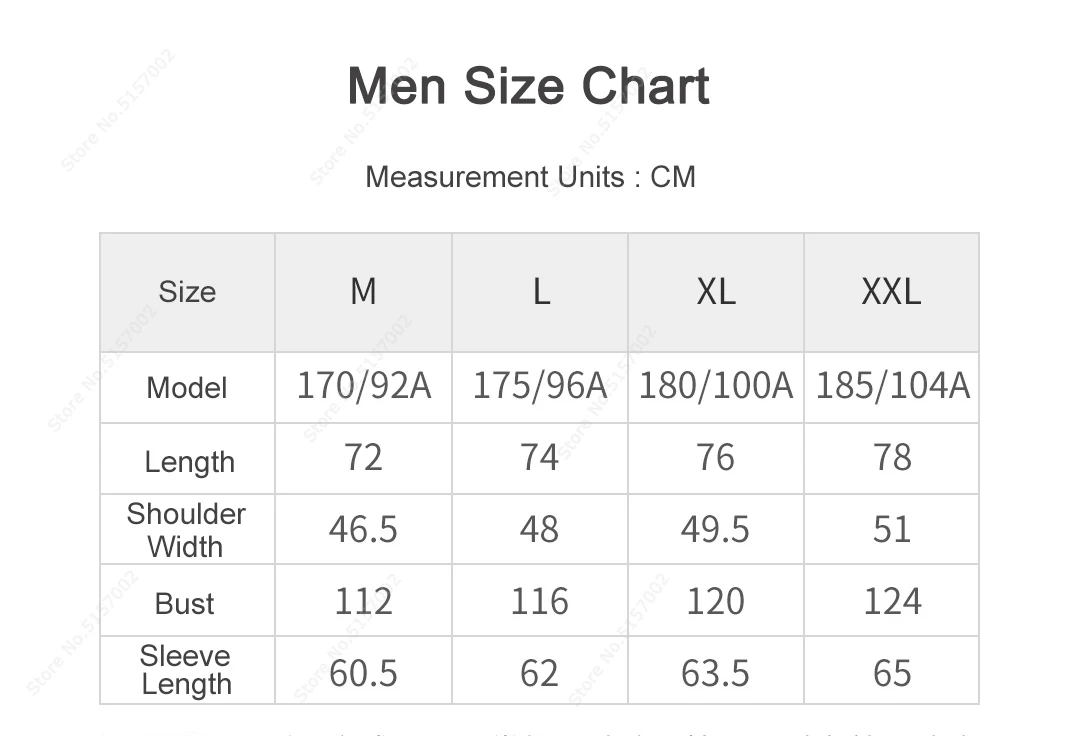Screen dimensions: 1080x736
Task: Select the M size column header
Action: (x=363, y=292)
